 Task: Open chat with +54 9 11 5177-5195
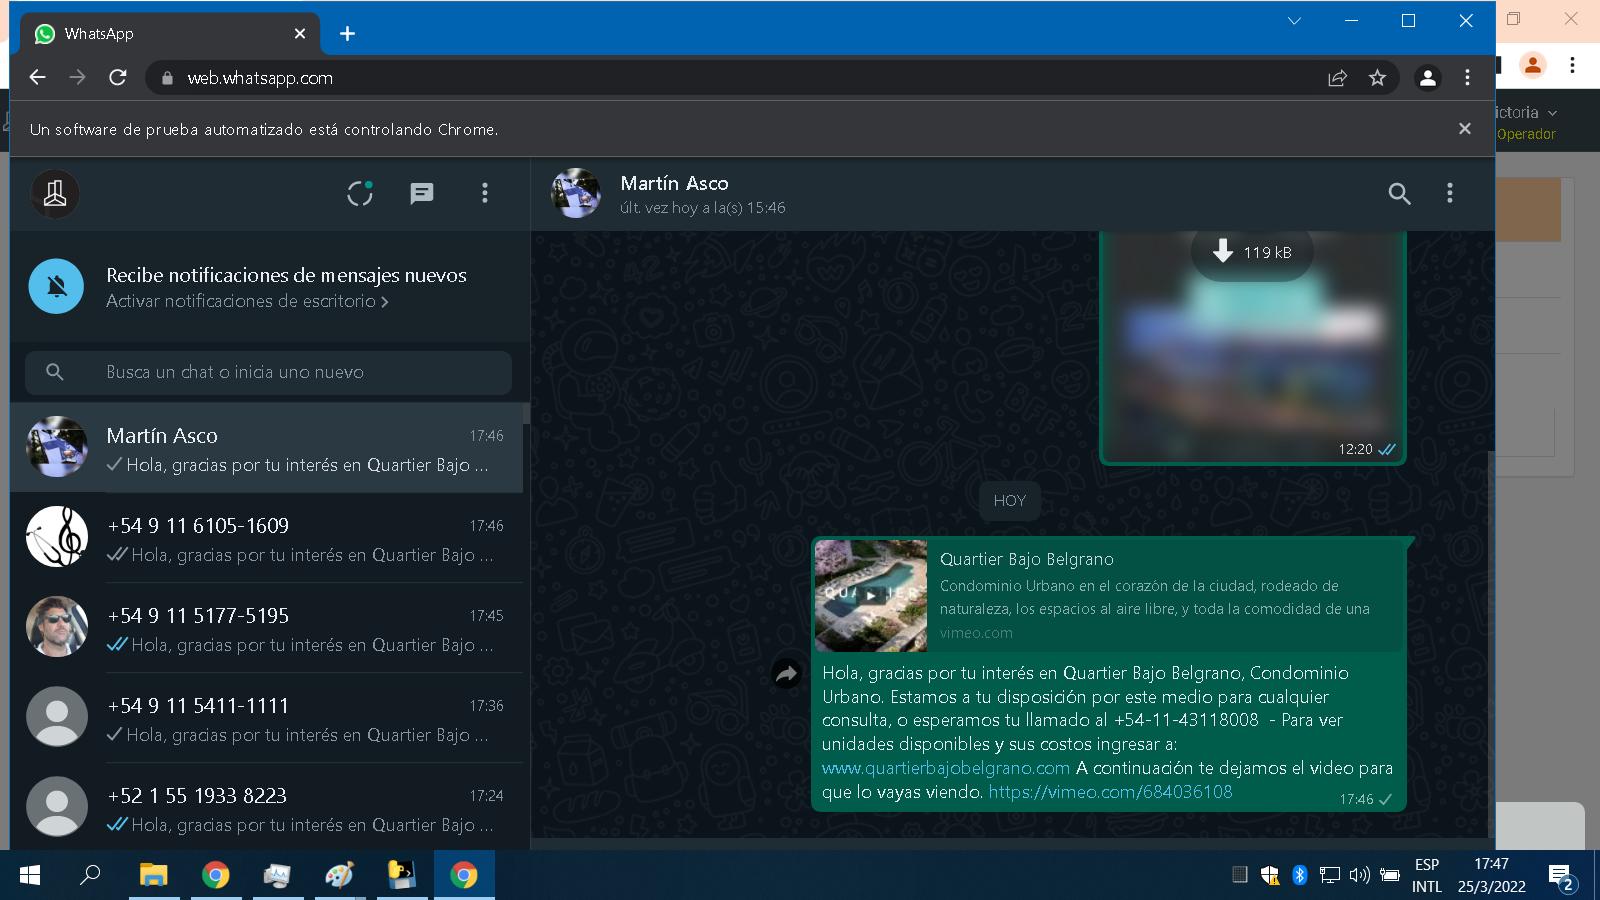[266, 628]
